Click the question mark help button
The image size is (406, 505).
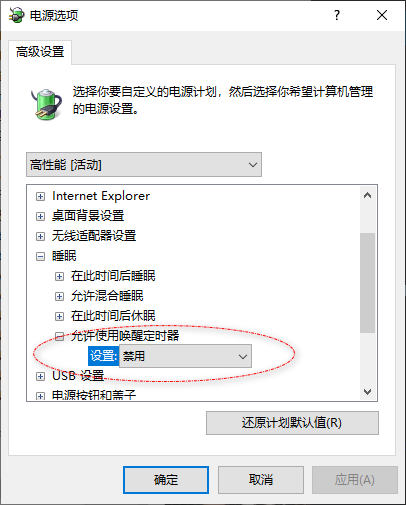pyautogui.click(x=337, y=15)
